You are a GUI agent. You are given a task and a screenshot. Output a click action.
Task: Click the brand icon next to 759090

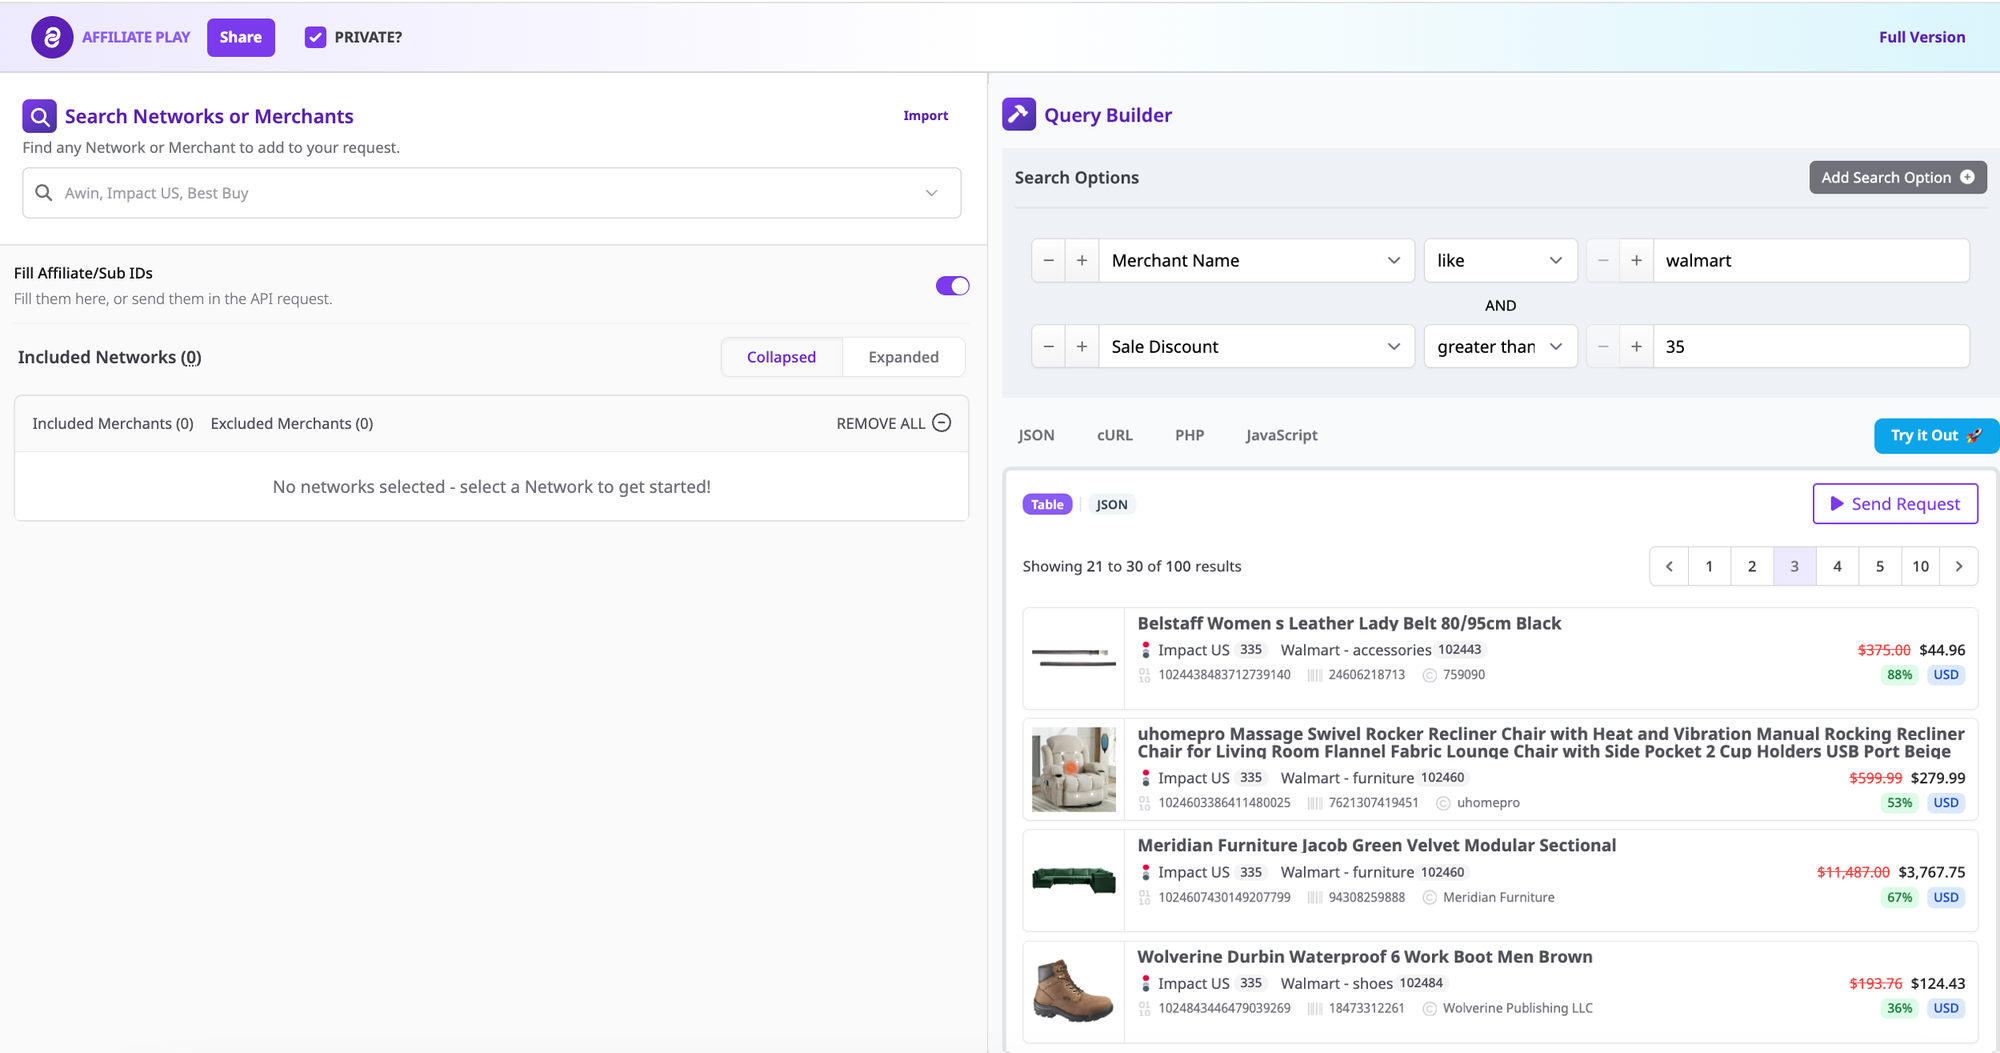(1430, 675)
